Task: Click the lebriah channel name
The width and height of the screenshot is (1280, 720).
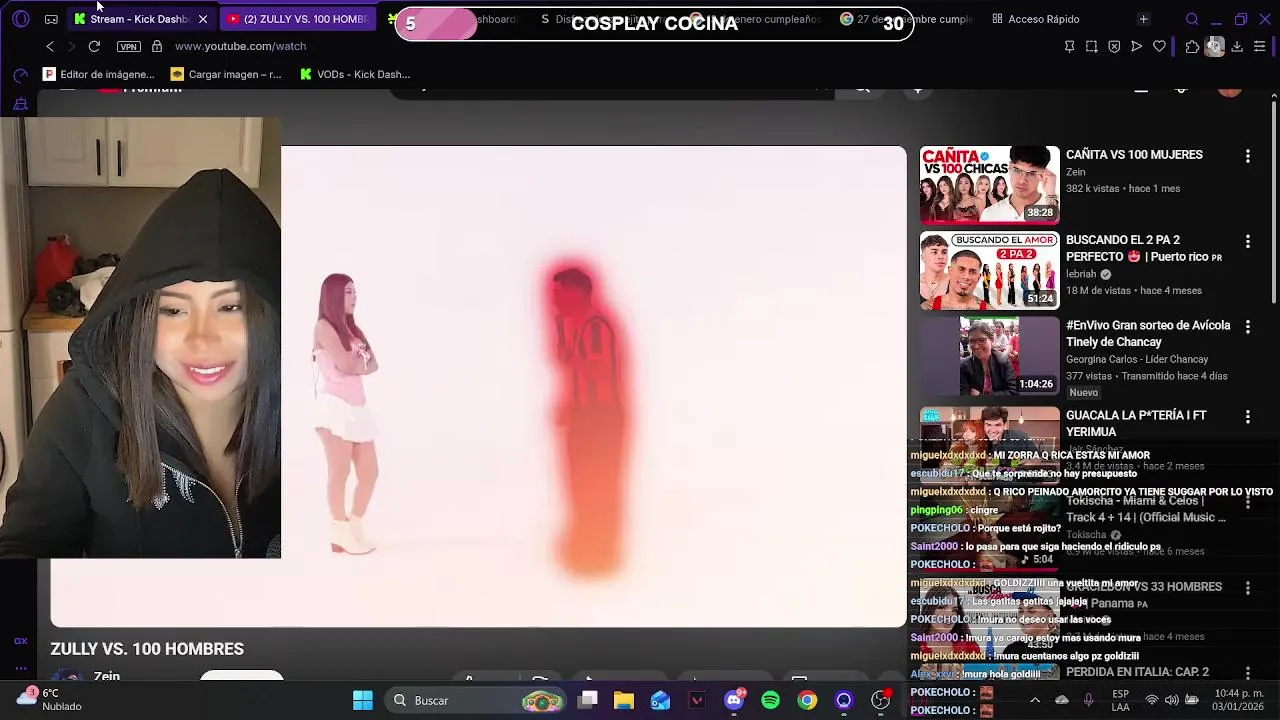Action: click(x=1081, y=274)
